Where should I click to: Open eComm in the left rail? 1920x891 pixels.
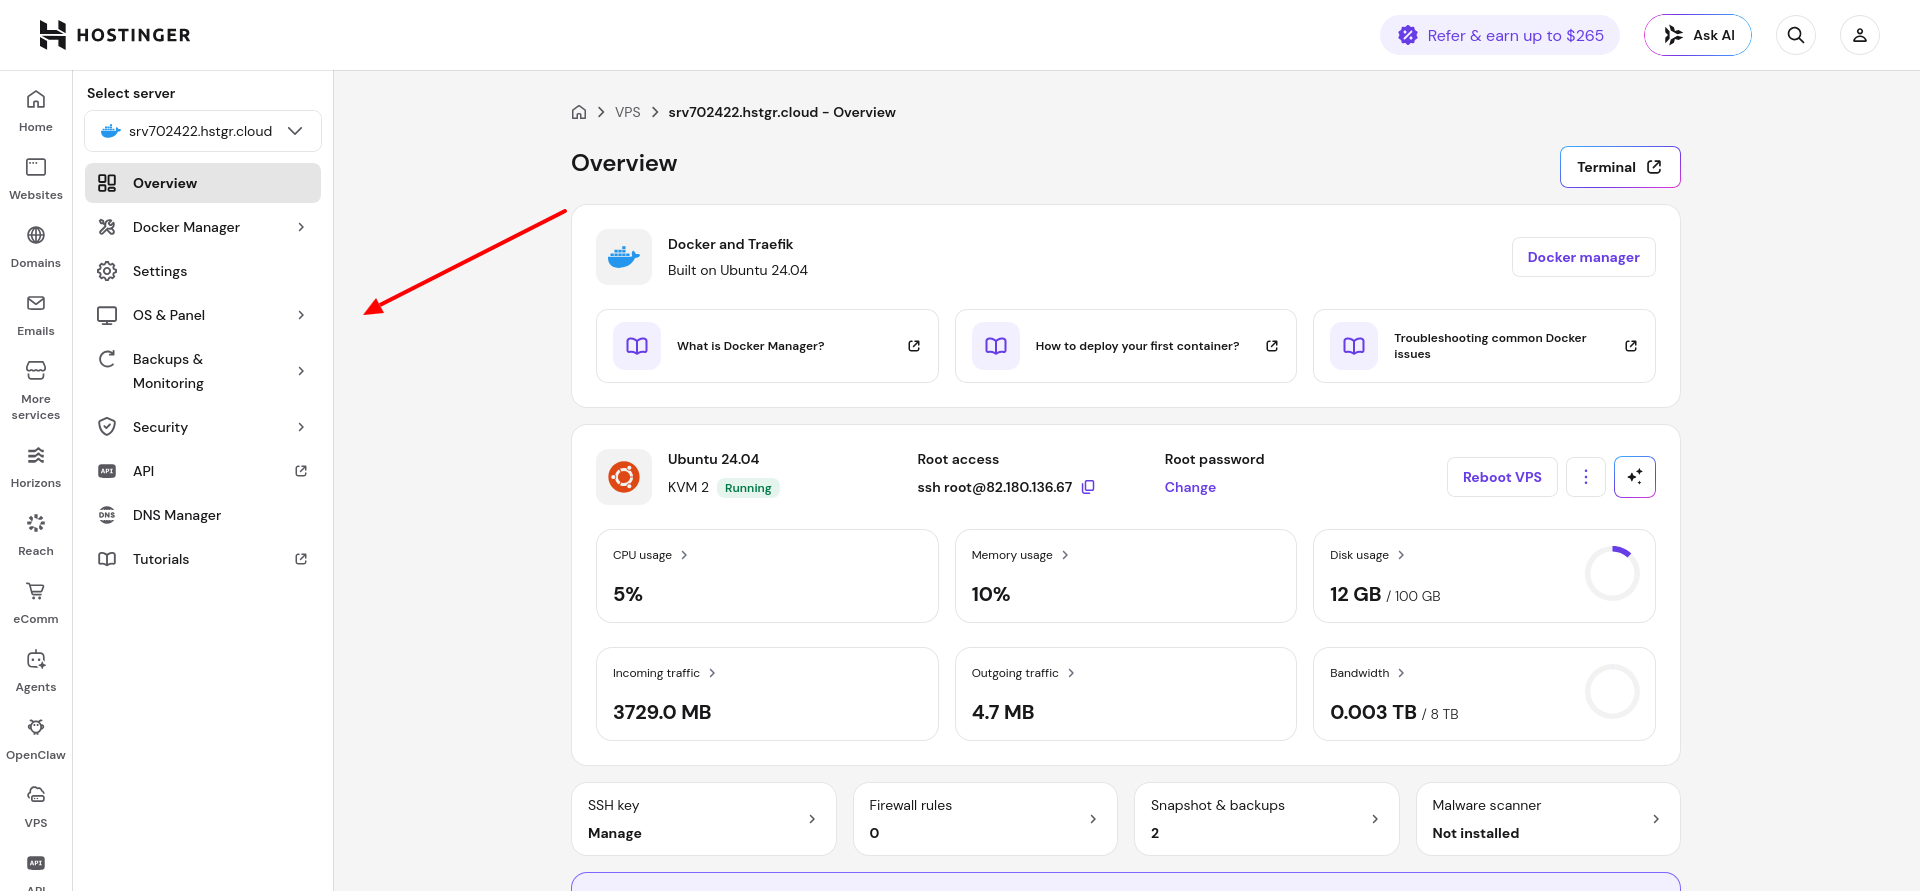36,603
